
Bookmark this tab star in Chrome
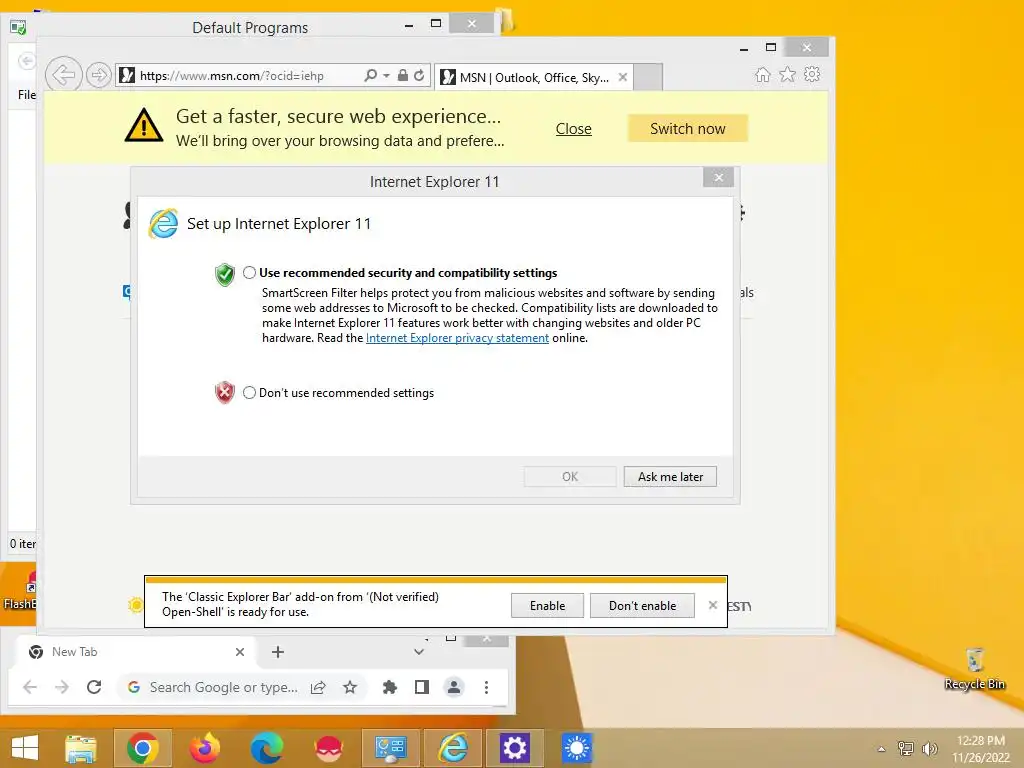(350, 687)
